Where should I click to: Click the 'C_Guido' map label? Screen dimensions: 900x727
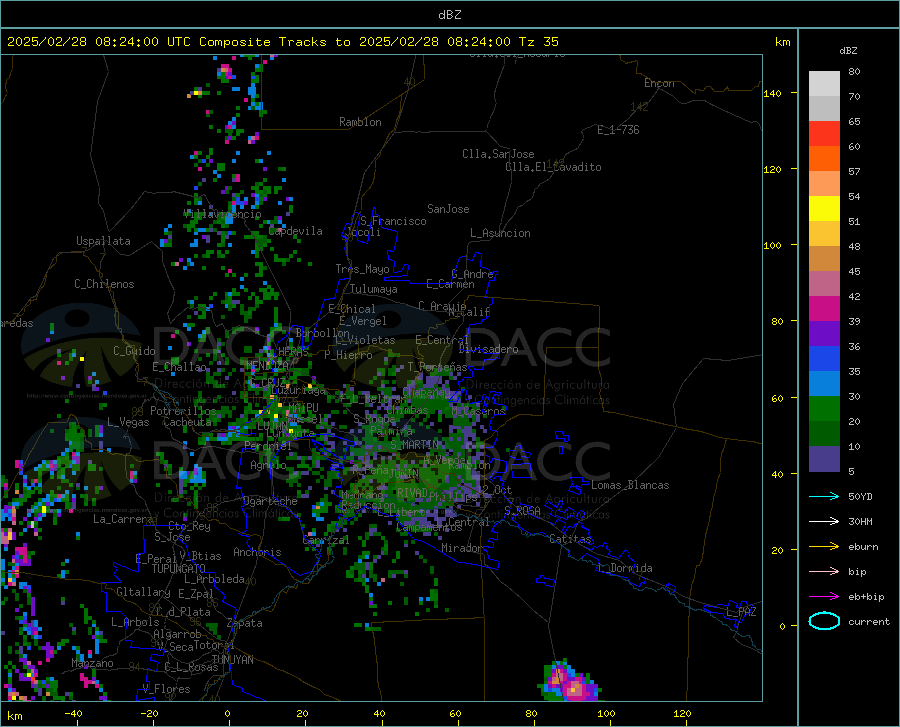pyautogui.click(x=134, y=351)
